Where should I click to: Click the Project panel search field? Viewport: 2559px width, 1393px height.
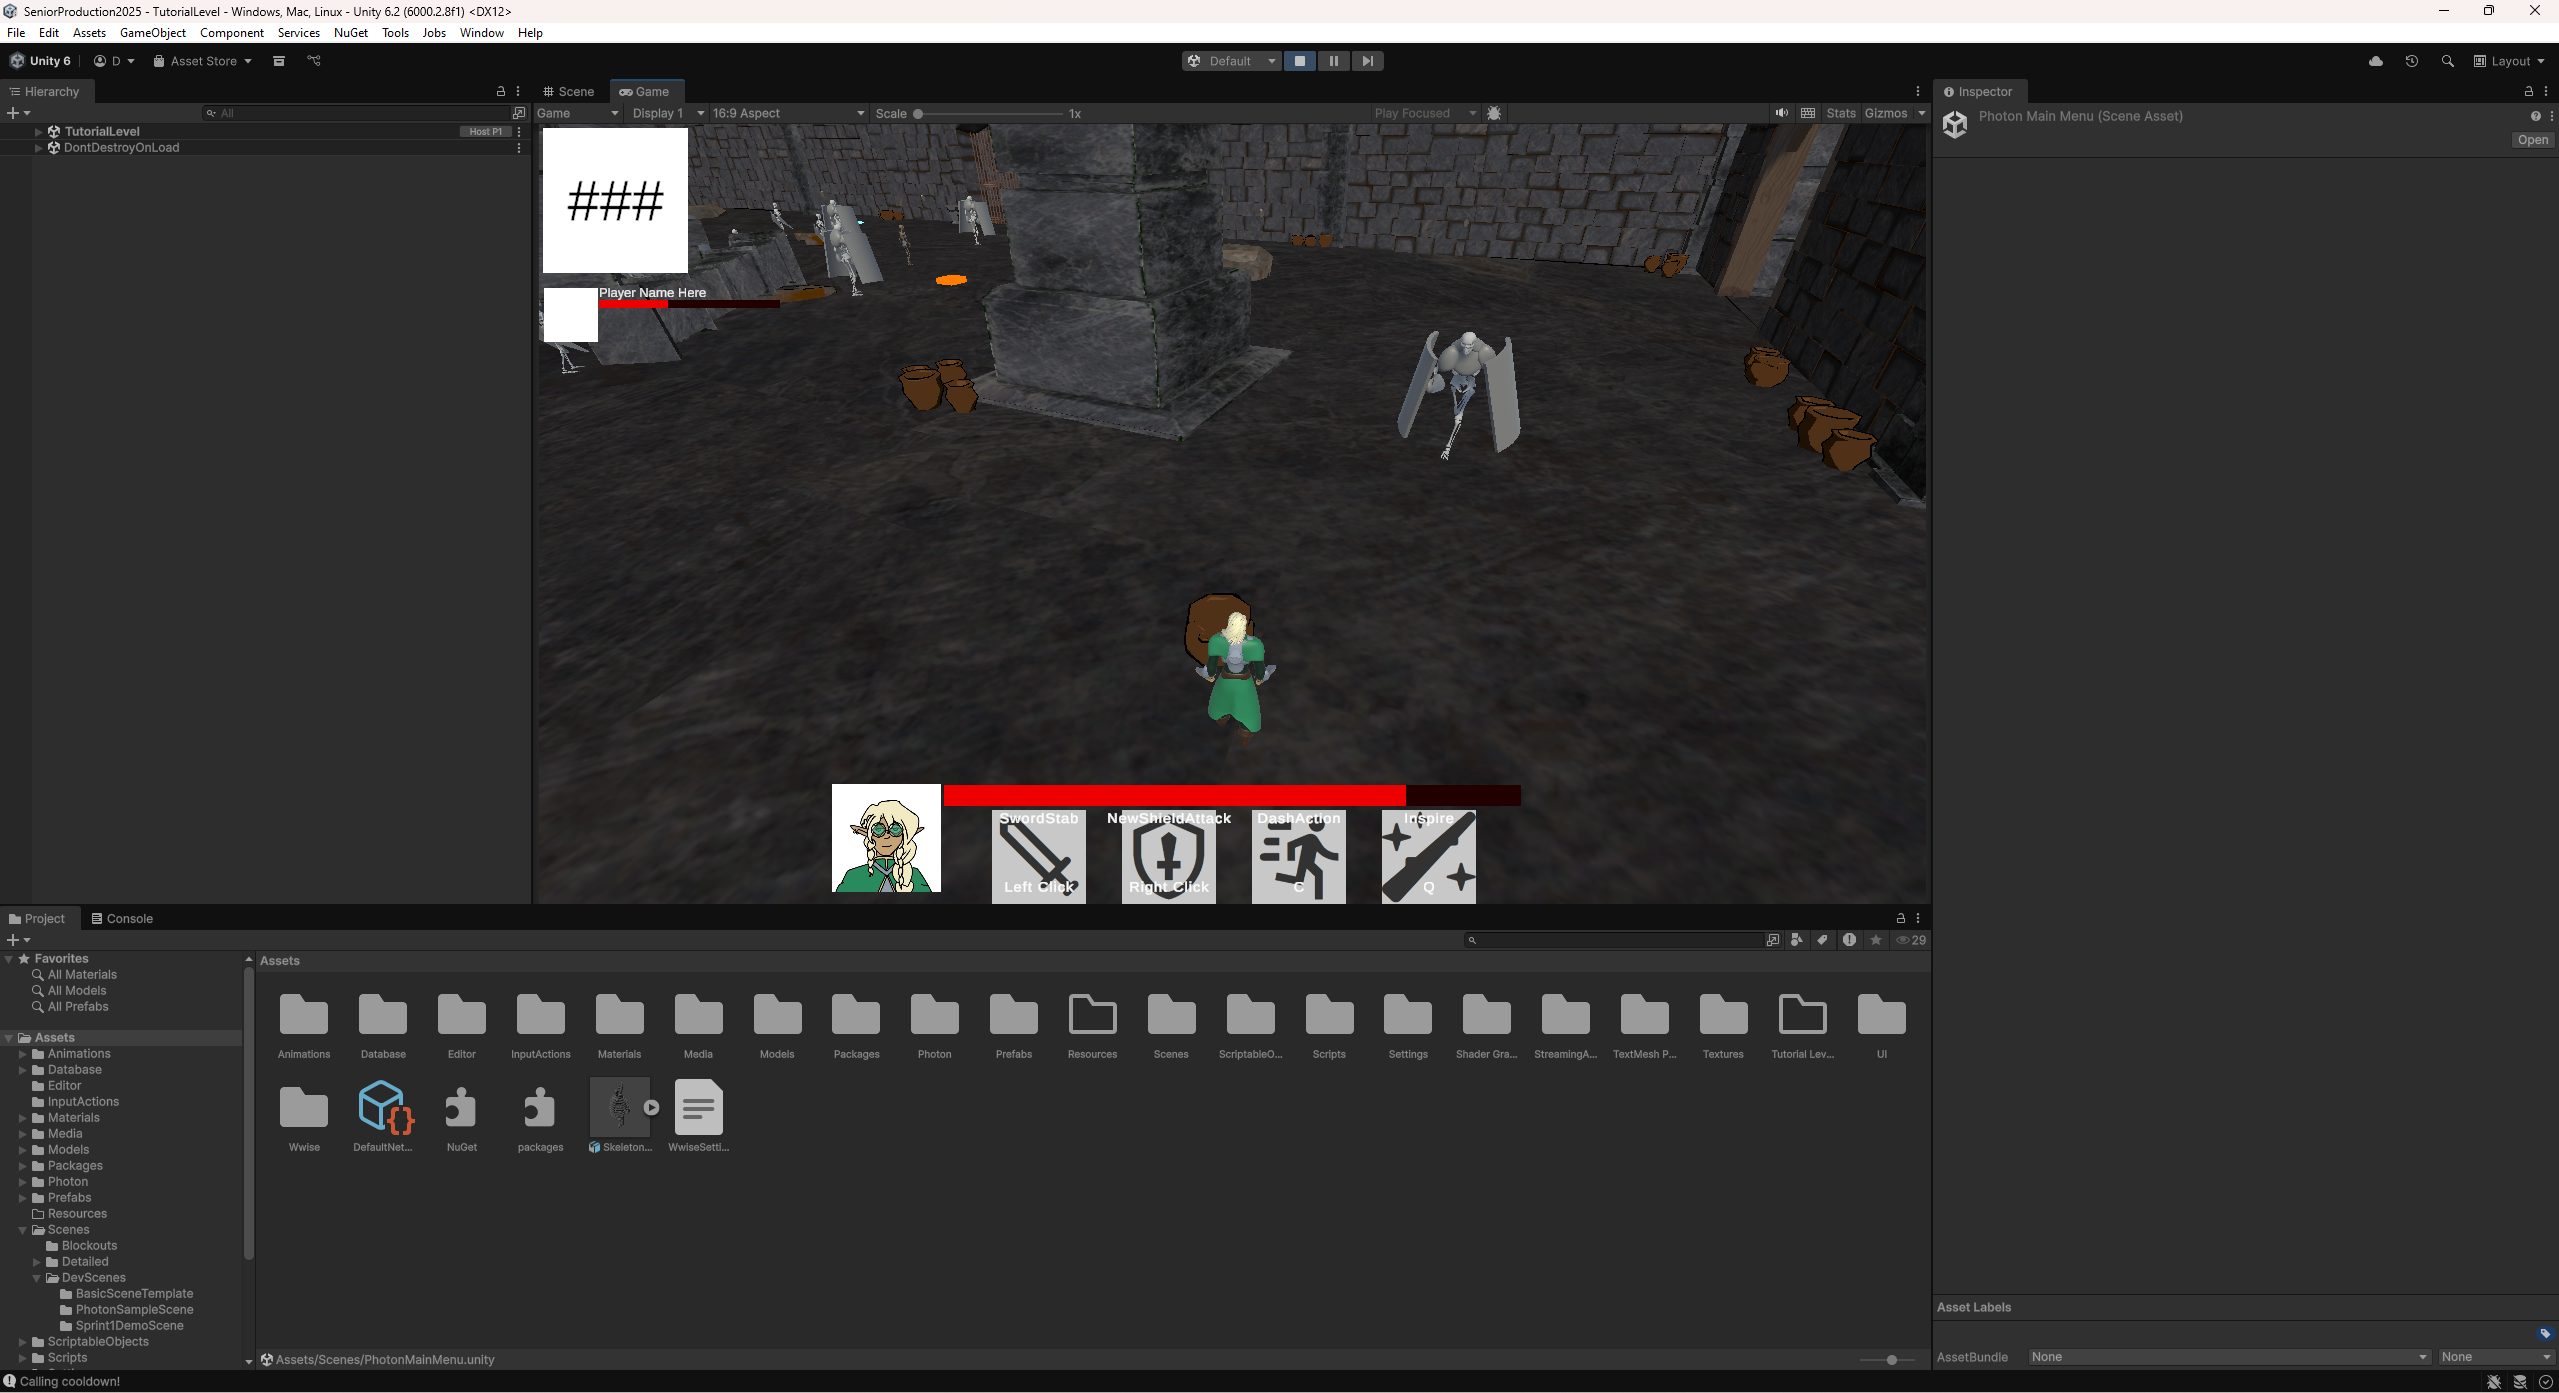coord(1614,940)
